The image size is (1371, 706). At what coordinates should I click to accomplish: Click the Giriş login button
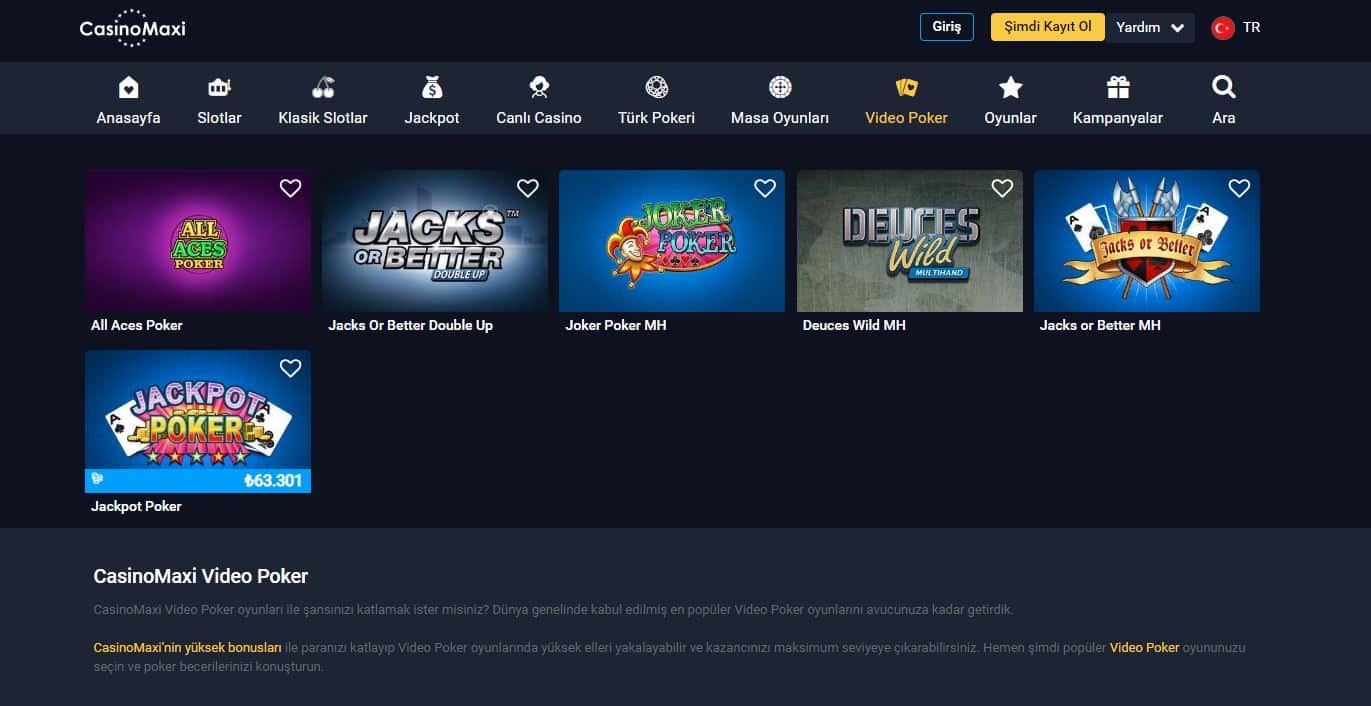point(947,27)
